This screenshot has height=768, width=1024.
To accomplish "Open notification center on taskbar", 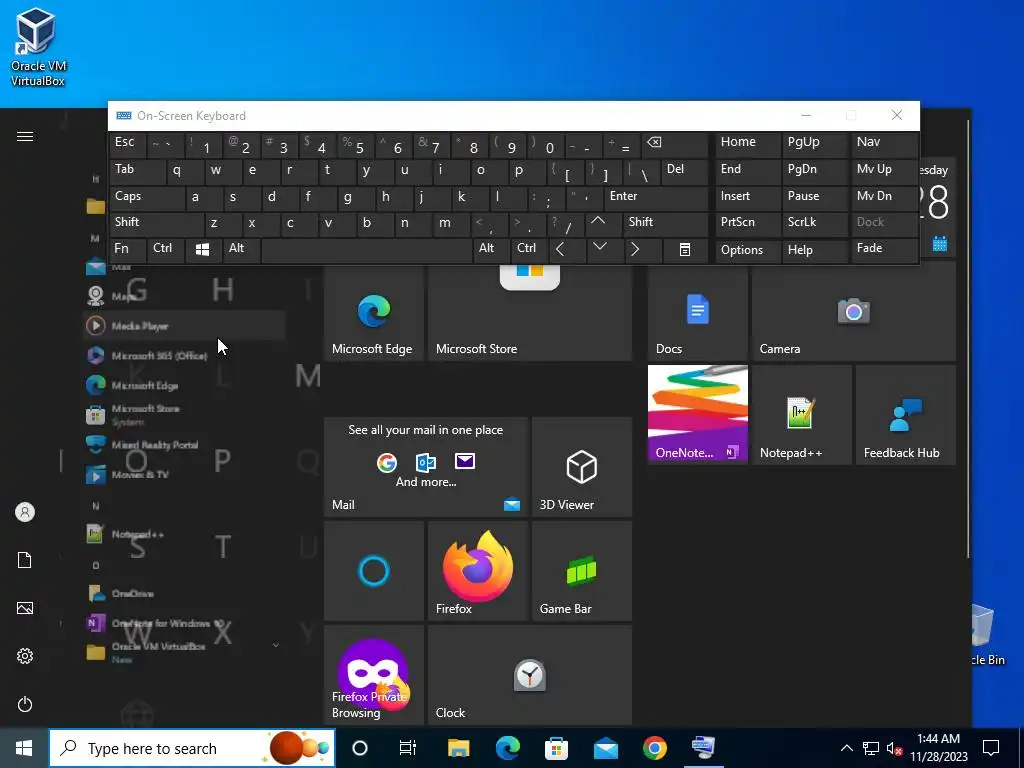I will coord(991,748).
